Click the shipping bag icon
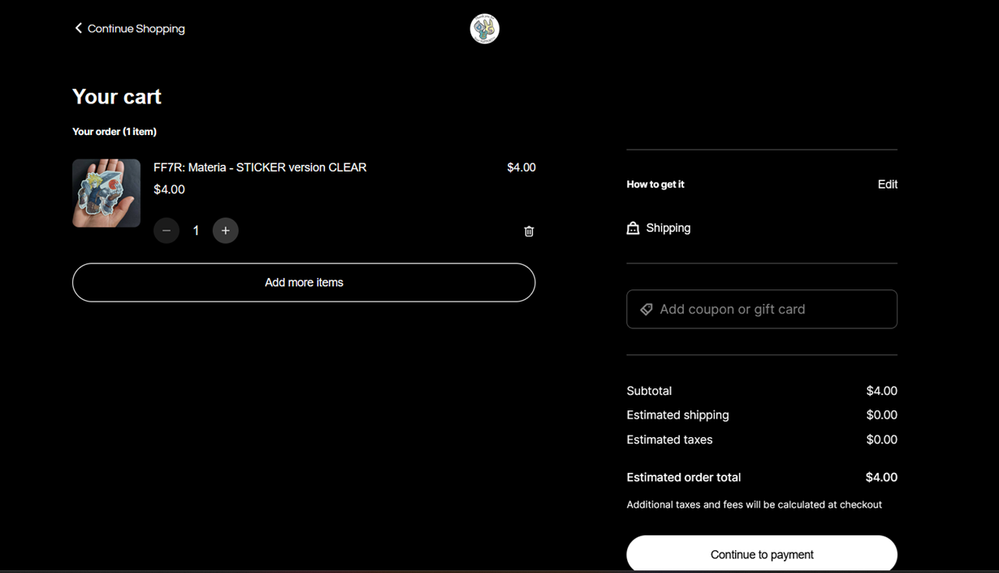 633,228
